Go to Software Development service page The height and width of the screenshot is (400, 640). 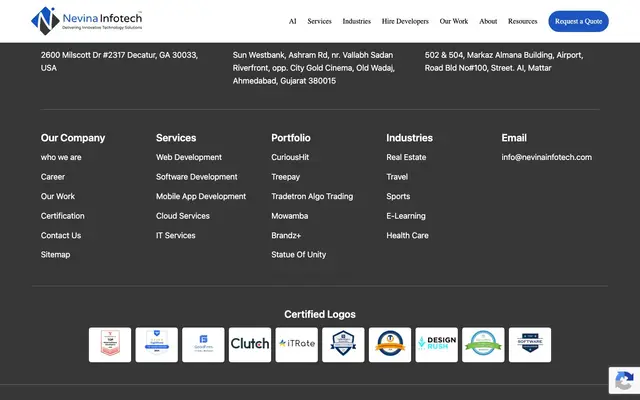coord(197,177)
